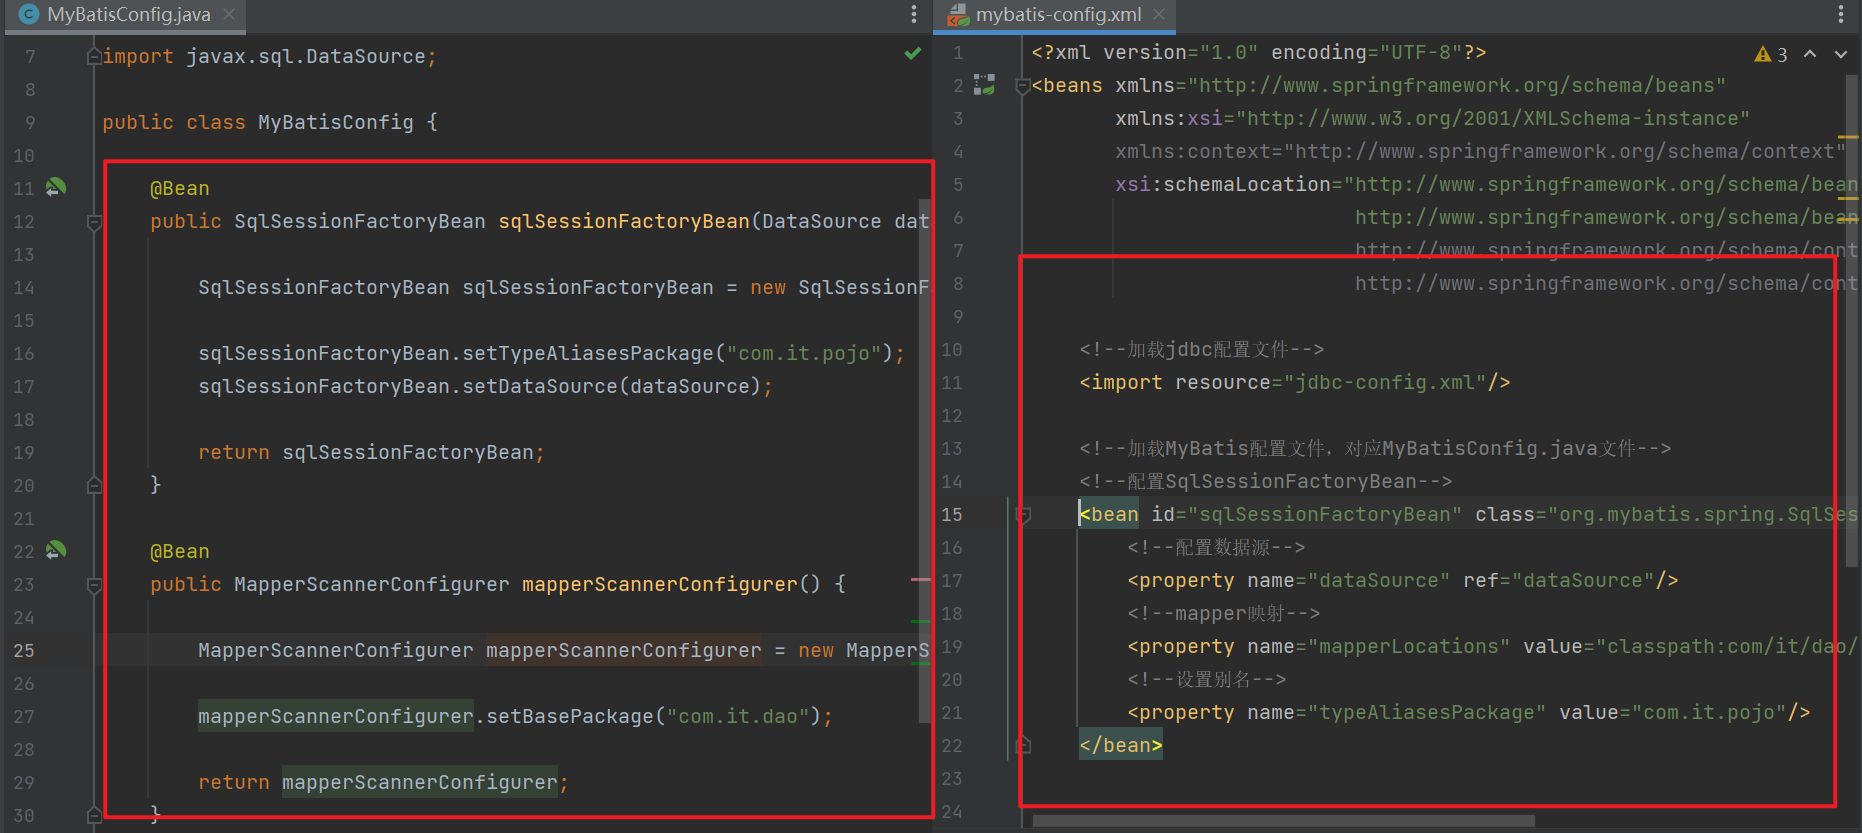1862x833 pixels.
Task: Click the Spring context gutter icon on XML line 2
Action: tap(985, 85)
